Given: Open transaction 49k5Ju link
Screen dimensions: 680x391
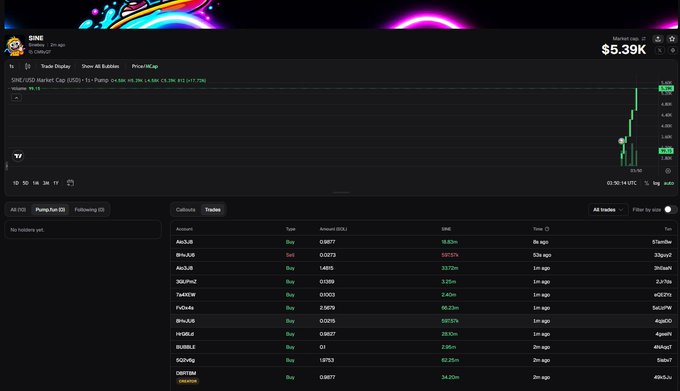Looking at the screenshot, I should (x=663, y=377).
